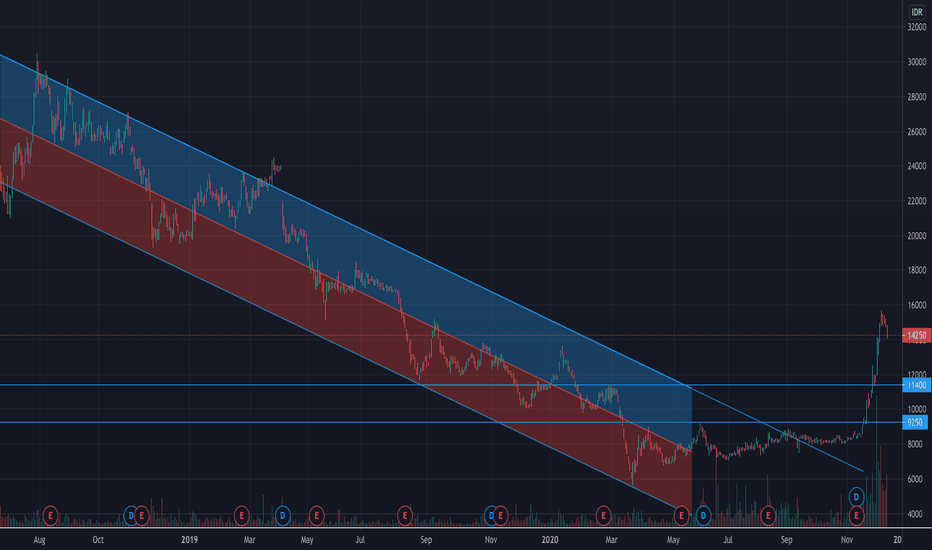Click the 30000 price axis value
This screenshot has height=550, width=932.
[917, 62]
